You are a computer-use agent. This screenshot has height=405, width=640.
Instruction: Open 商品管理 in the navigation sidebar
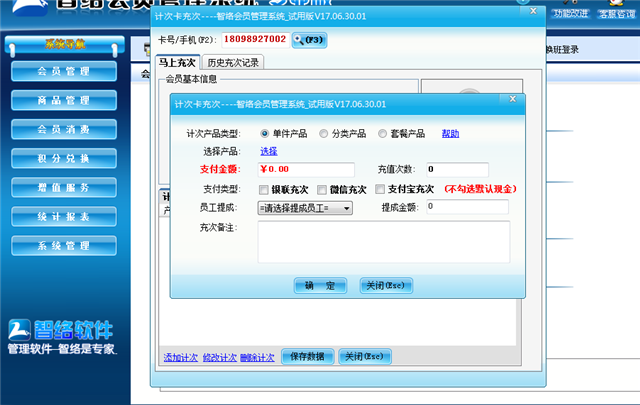coord(64,100)
